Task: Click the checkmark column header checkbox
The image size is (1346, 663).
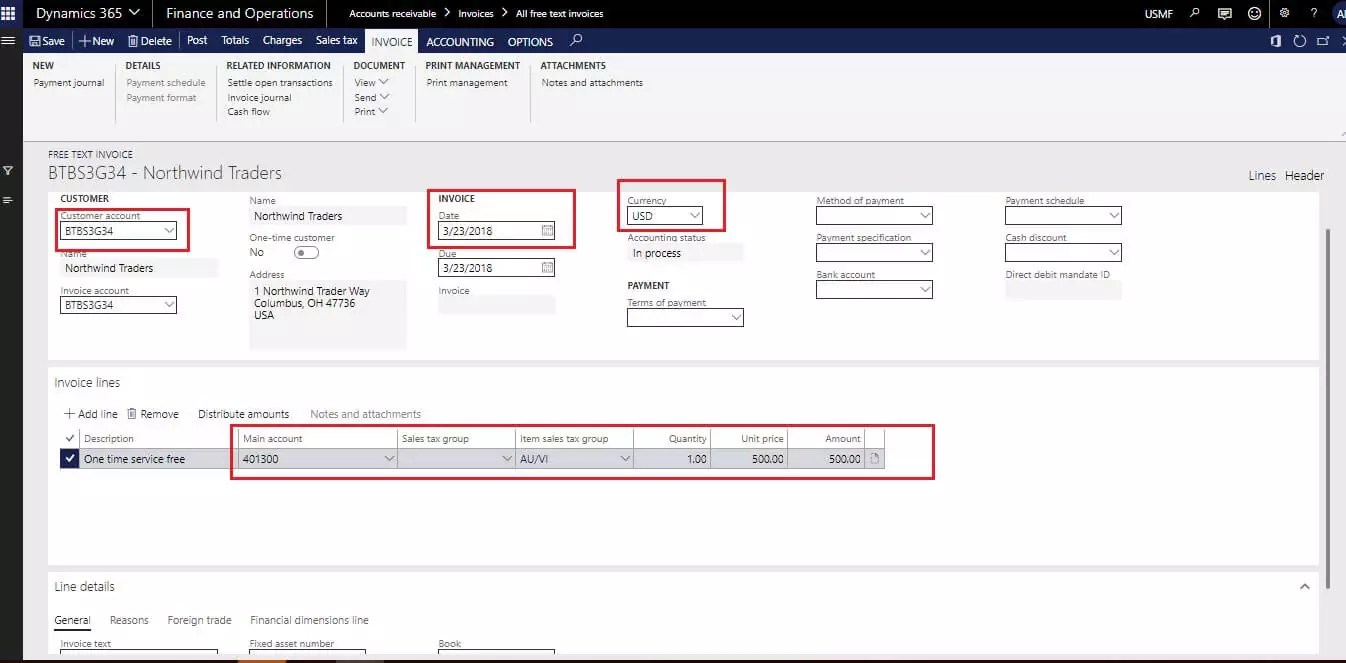Action: (68, 438)
